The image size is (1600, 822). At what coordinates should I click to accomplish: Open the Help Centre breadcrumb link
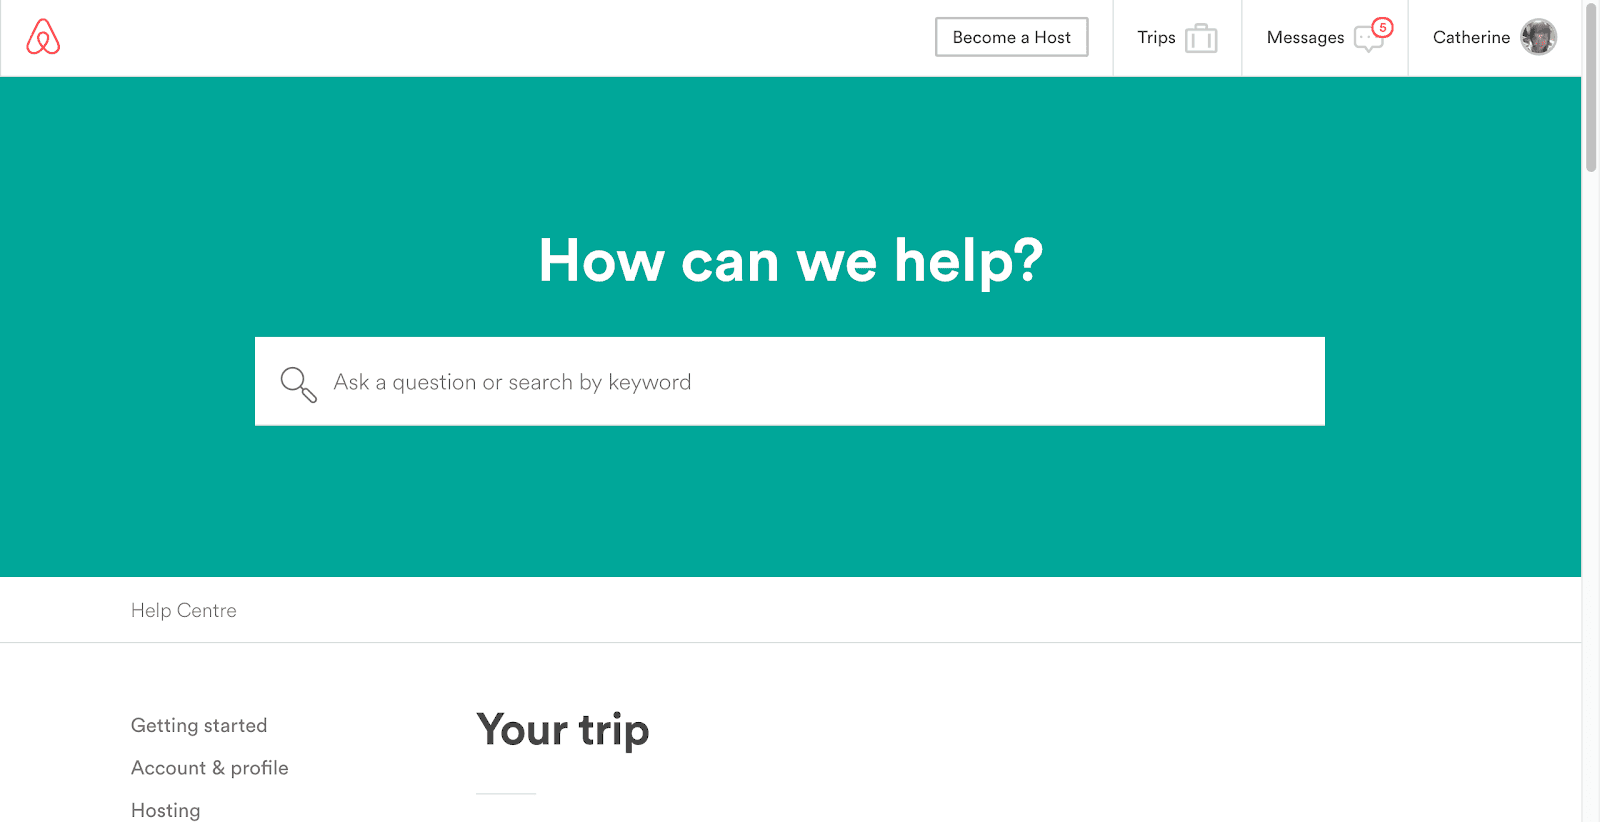point(183,610)
